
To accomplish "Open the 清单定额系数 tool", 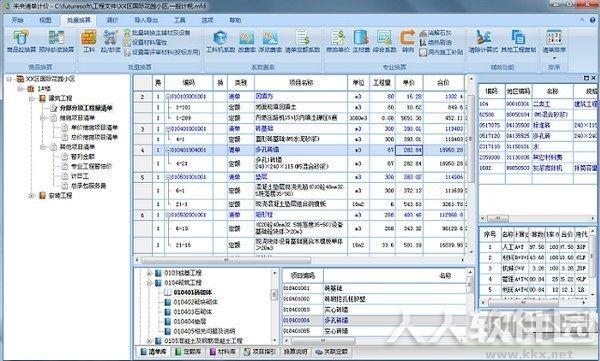I will pyautogui.click(x=302, y=41).
